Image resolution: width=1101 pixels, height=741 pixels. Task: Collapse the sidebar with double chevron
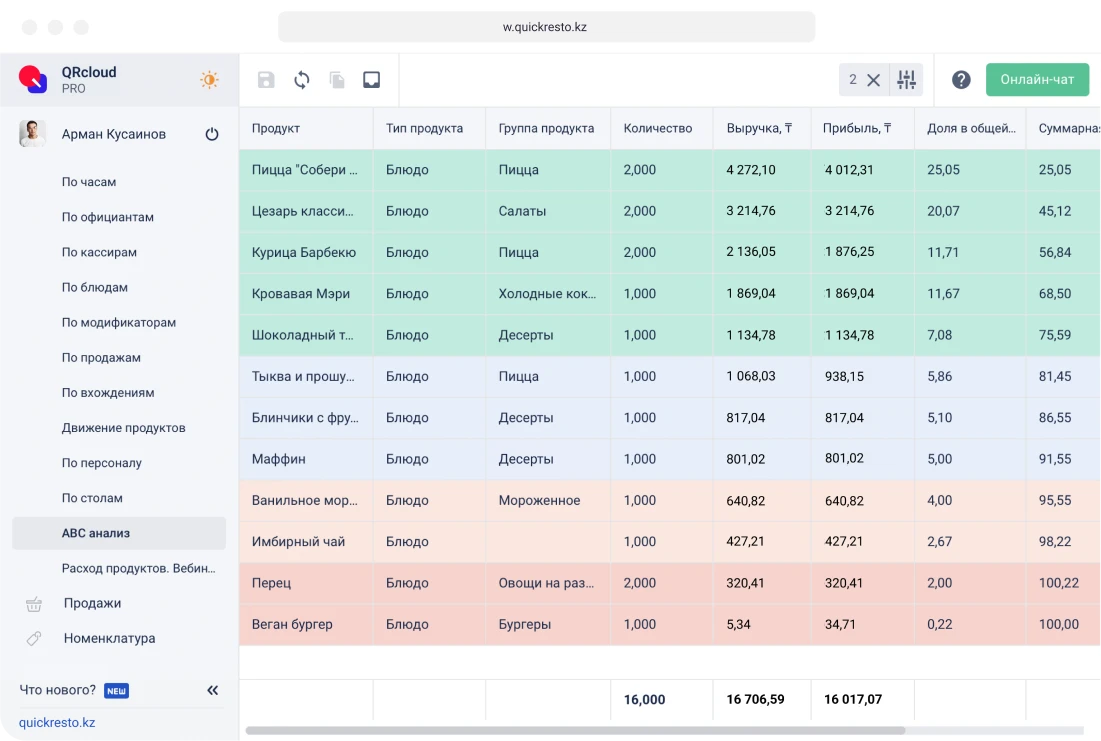212,690
